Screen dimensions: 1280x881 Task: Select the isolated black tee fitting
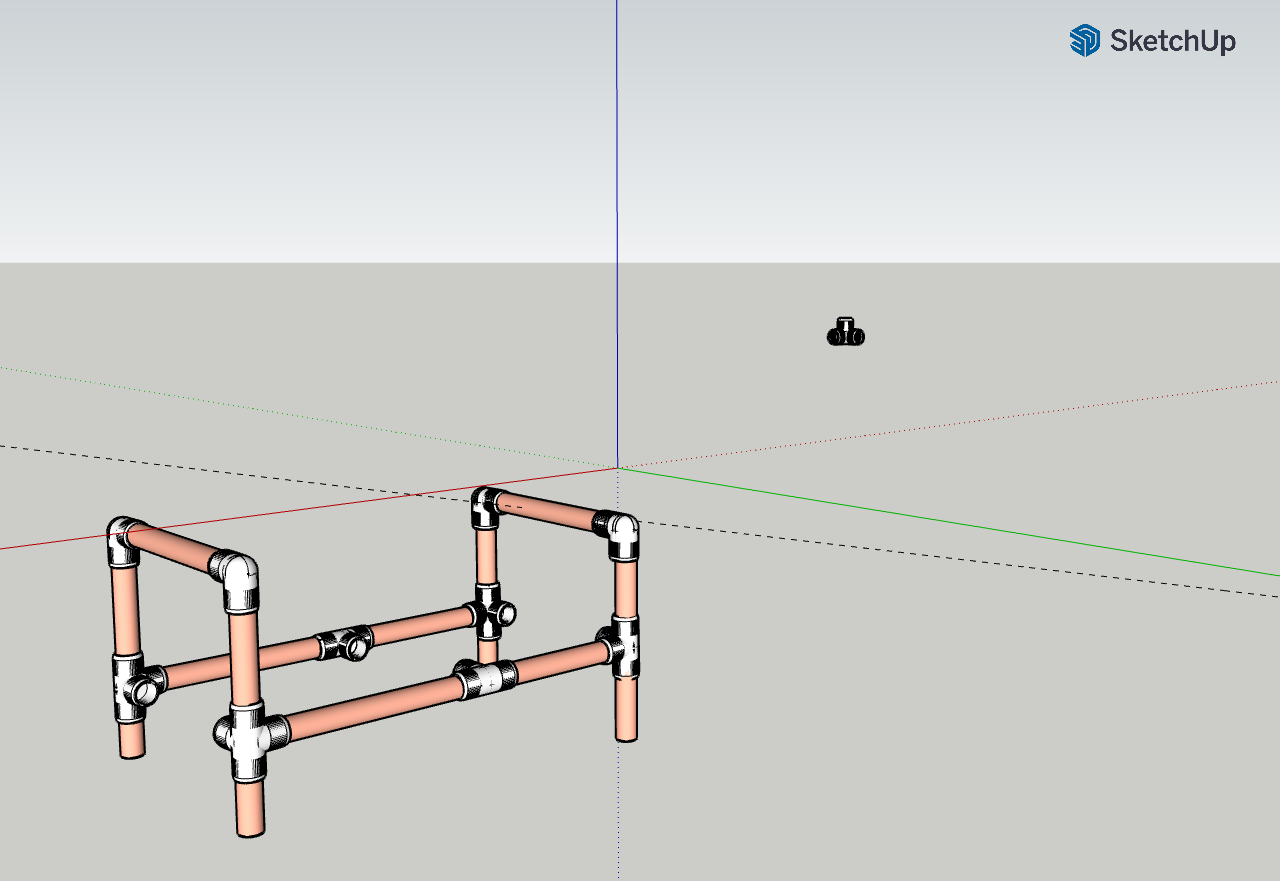coord(846,332)
